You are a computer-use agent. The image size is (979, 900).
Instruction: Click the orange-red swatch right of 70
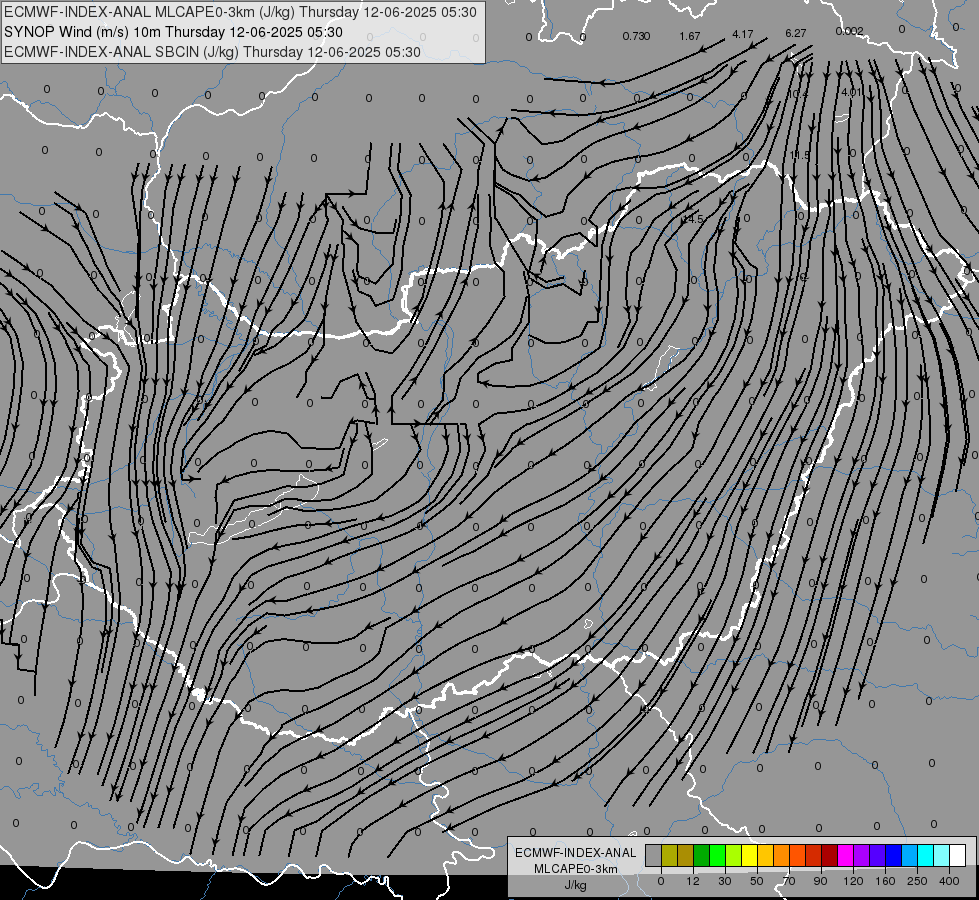(798, 855)
